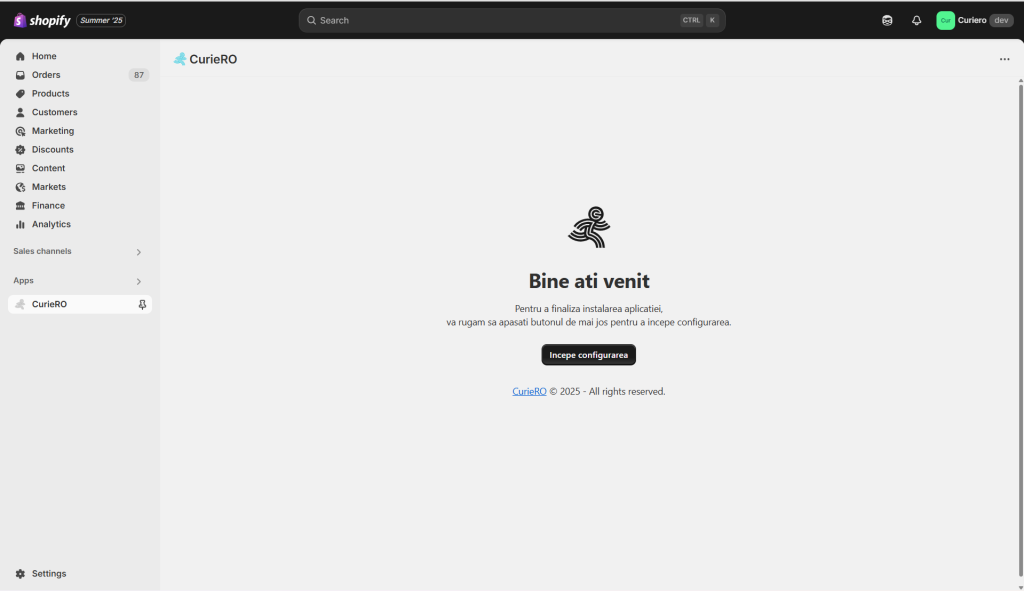Expand Sales channels chevron

coord(138,252)
